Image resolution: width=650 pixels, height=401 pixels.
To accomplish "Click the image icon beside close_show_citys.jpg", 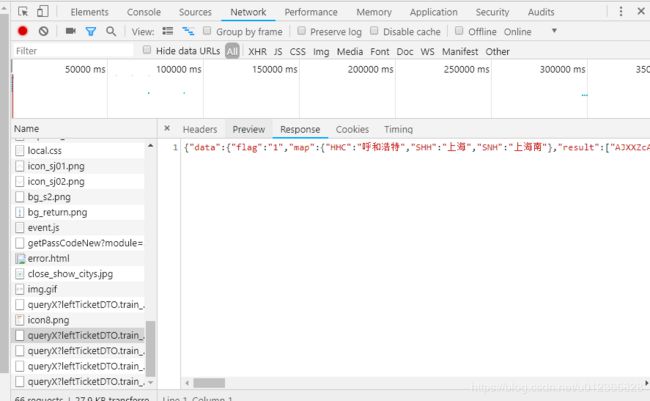I will [x=19, y=274].
